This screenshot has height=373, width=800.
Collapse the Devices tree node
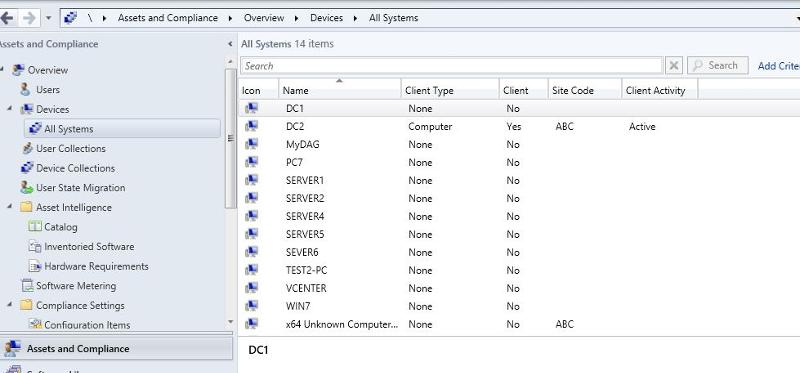pyautogui.click(x=10, y=109)
